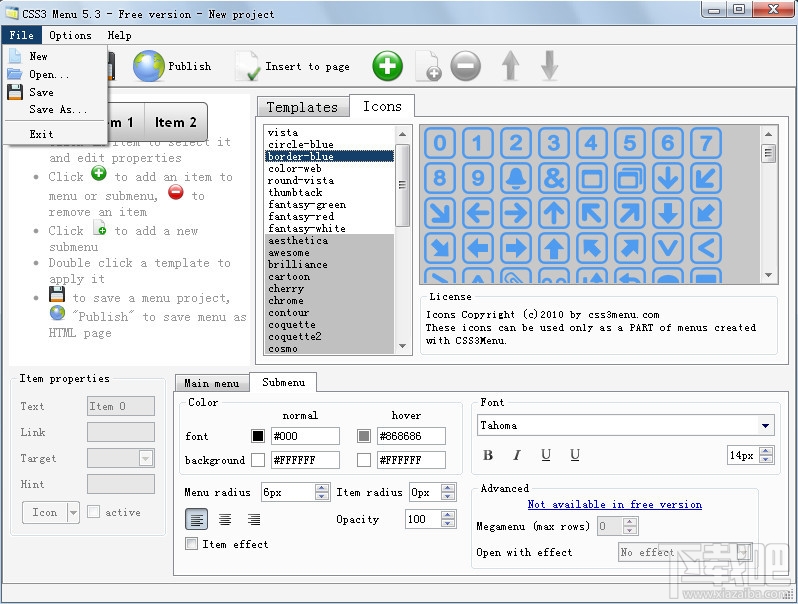Click the normal background color swatch

coord(258,460)
